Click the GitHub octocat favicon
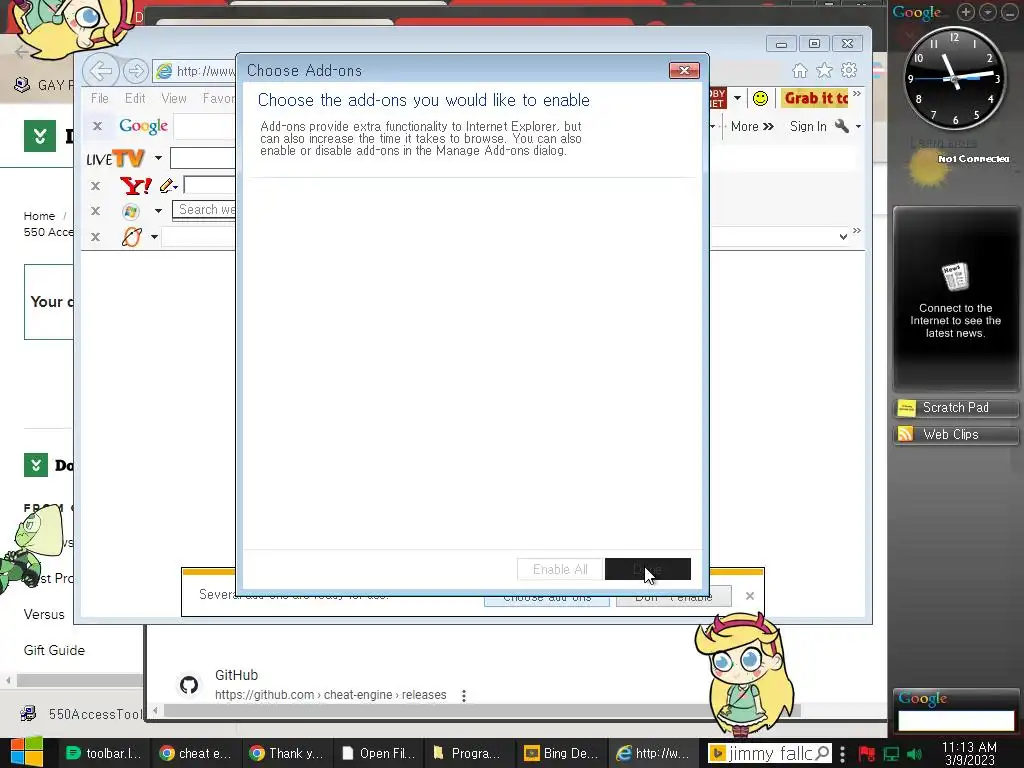The image size is (1024, 768). click(x=189, y=685)
